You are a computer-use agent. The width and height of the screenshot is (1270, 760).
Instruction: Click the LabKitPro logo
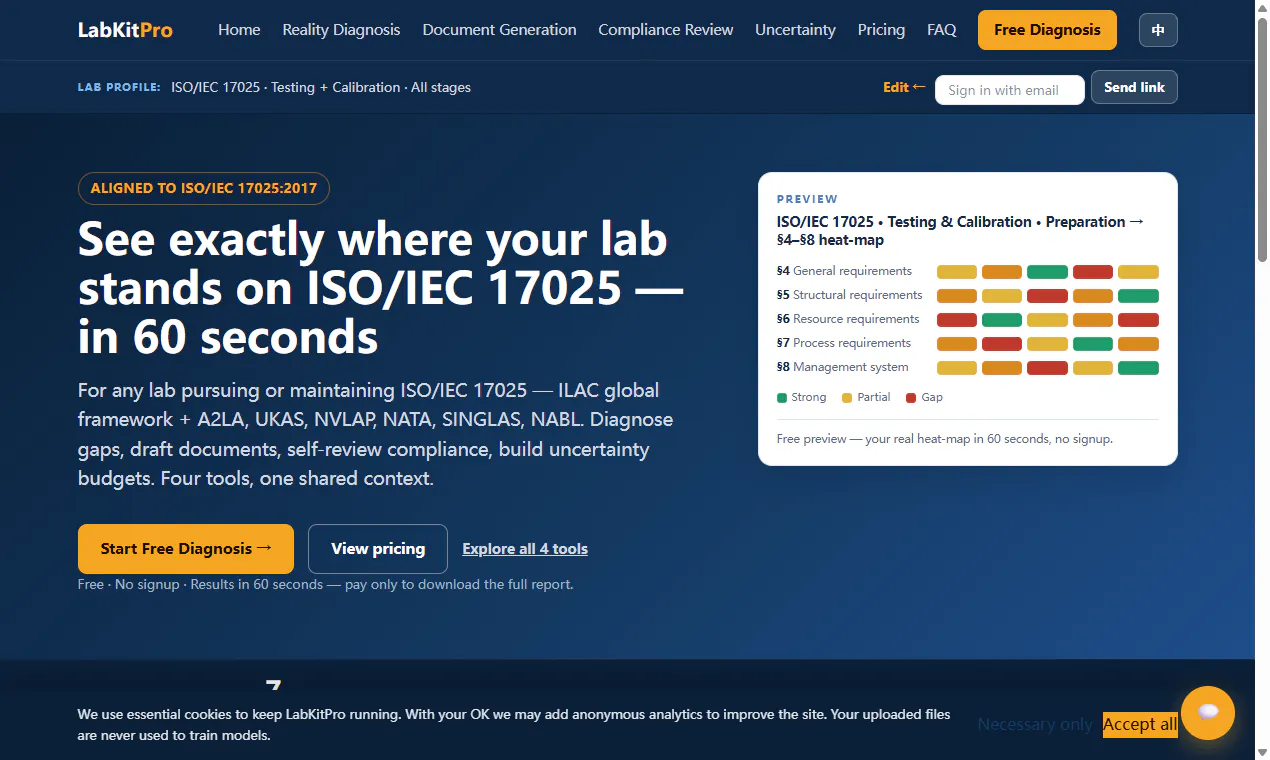click(125, 30)
